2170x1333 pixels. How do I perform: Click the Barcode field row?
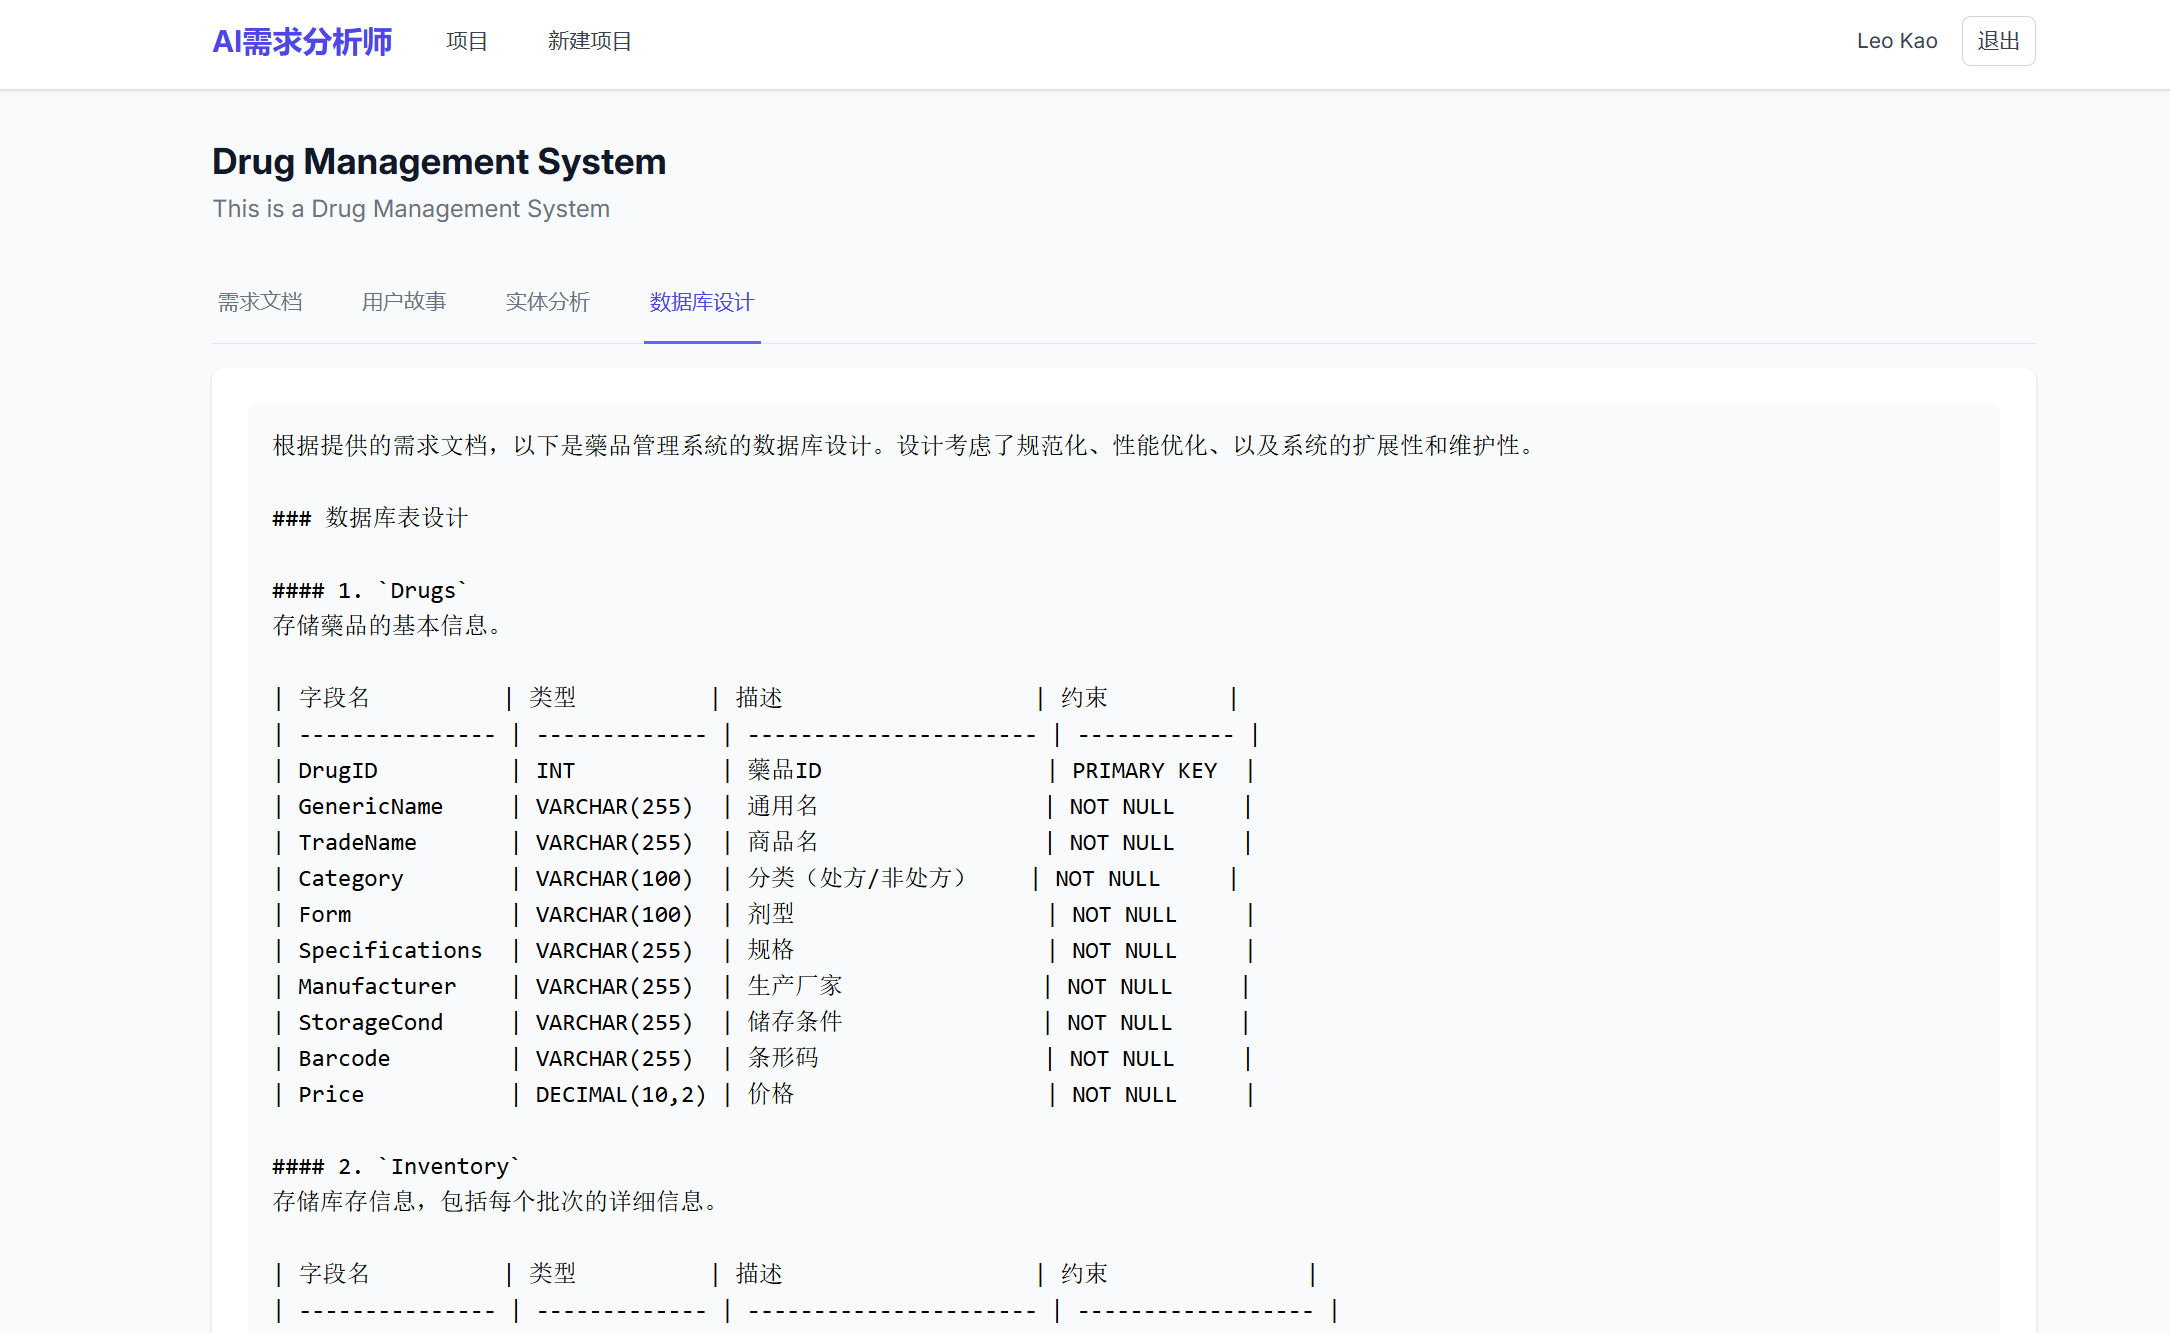coord(344,1058)
